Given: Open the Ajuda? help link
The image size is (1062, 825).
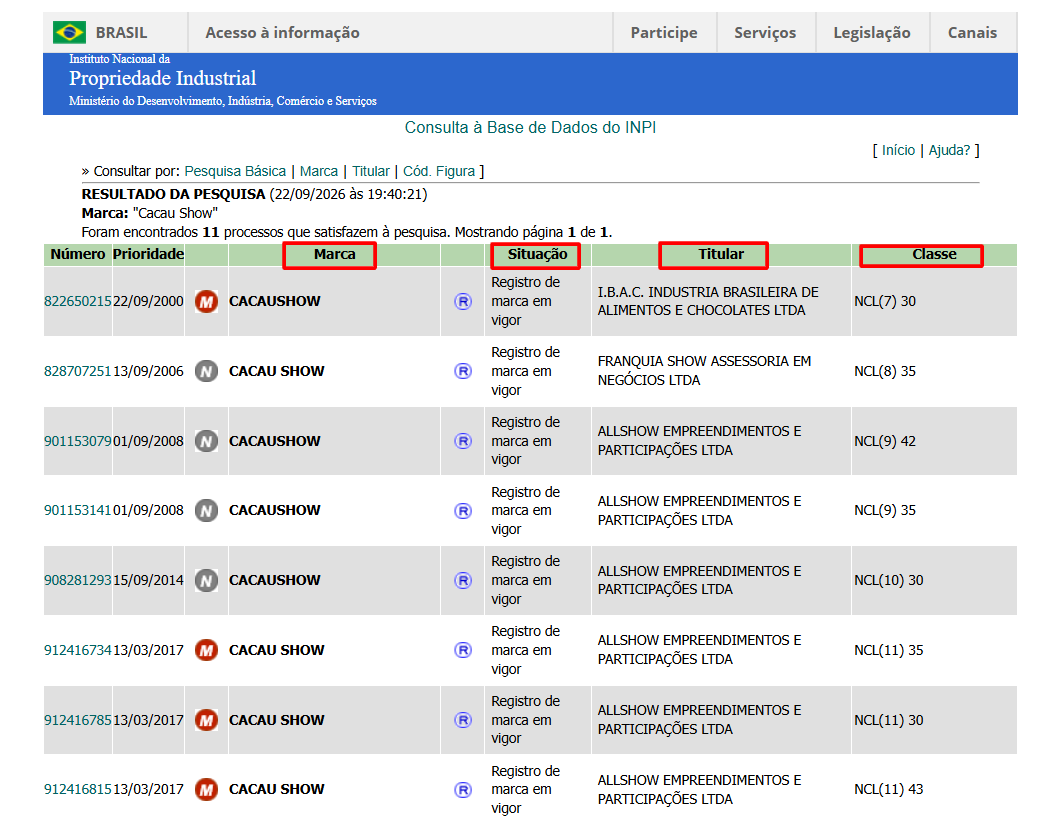Looking at the screenshot, I should 949,150.
